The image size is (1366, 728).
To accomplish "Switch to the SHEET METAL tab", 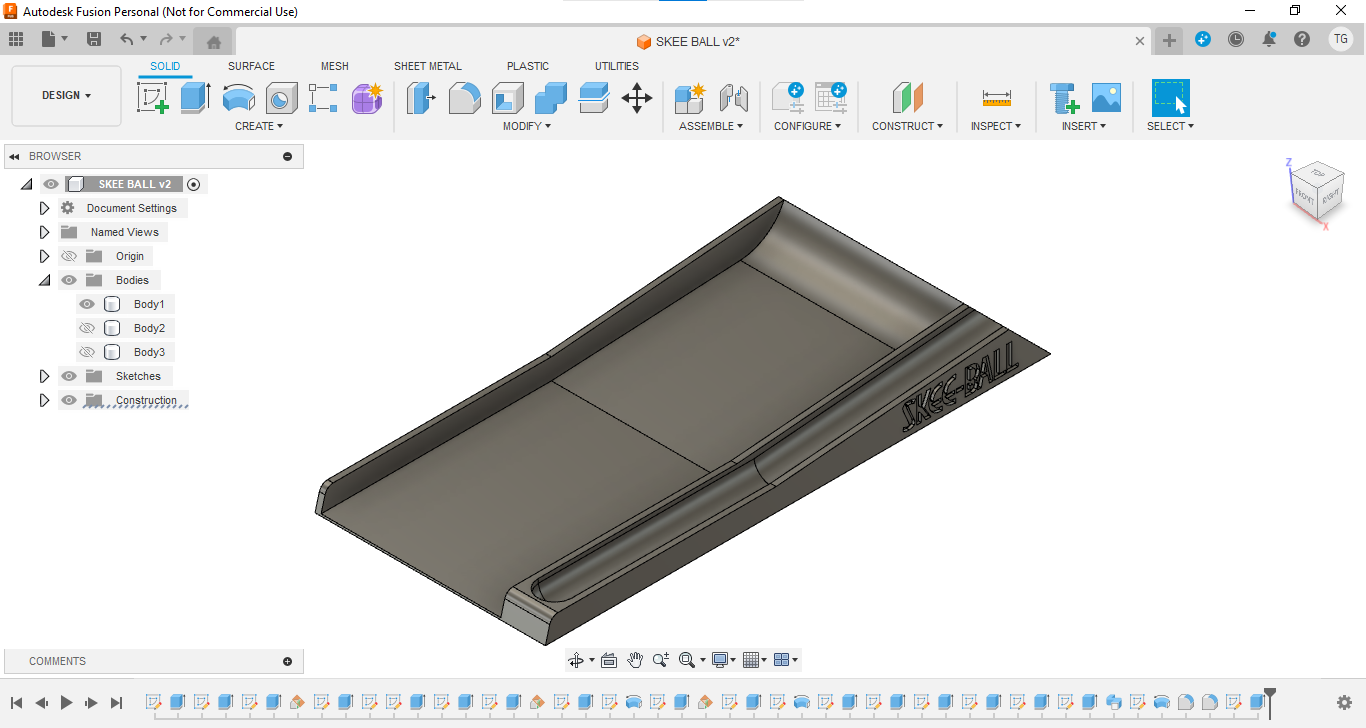I will click(x=428, y=66).
